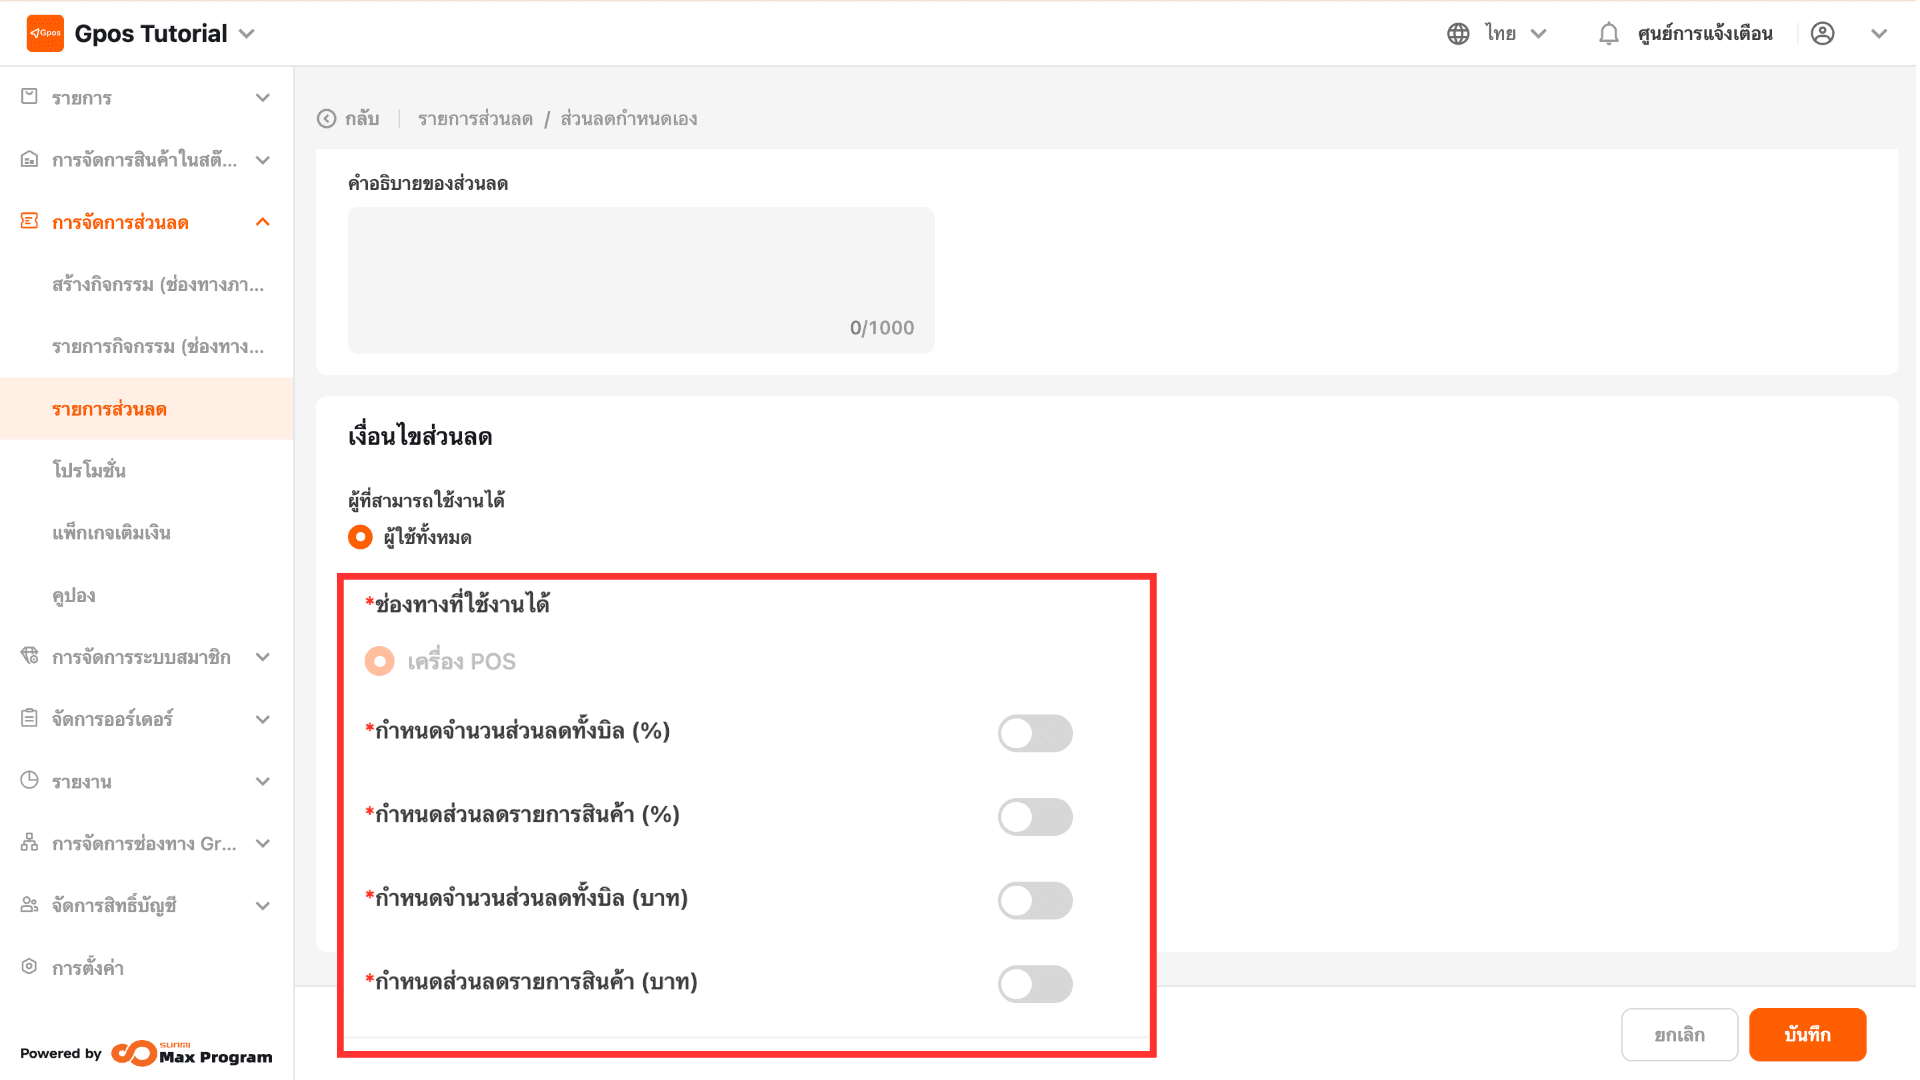
Task: Click the globe language icon
Action: pyautogui.click(x=1458, y=34)
